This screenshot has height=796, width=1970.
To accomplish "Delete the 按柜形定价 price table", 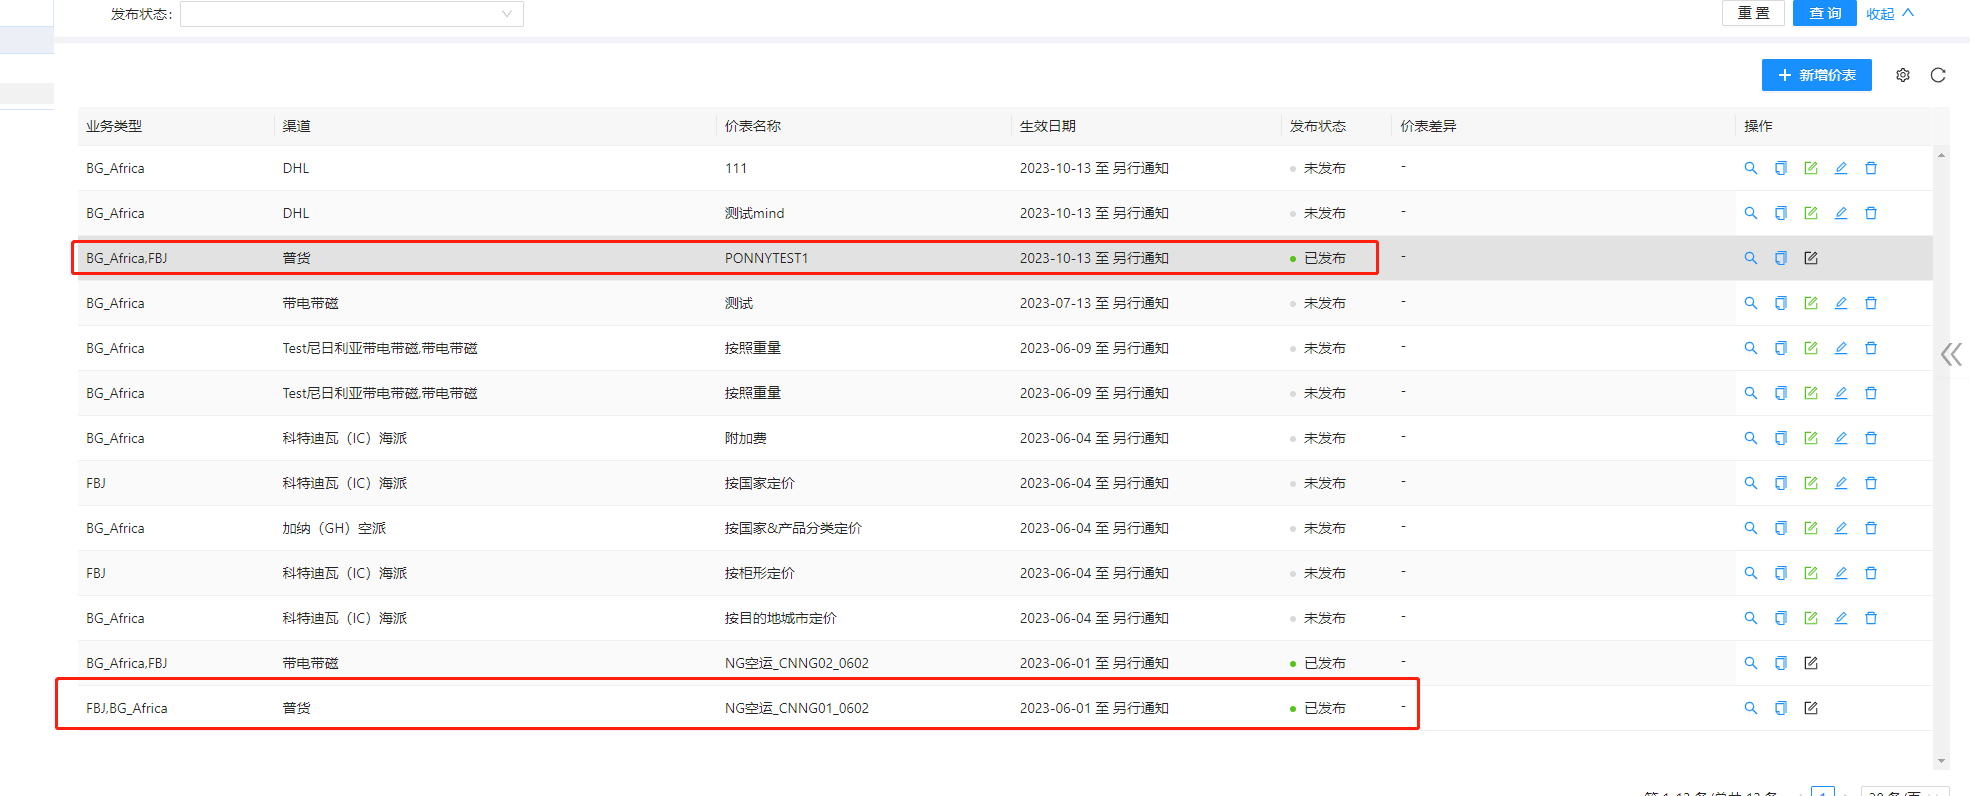I will pyautogui.click(x=1870, y=573).
